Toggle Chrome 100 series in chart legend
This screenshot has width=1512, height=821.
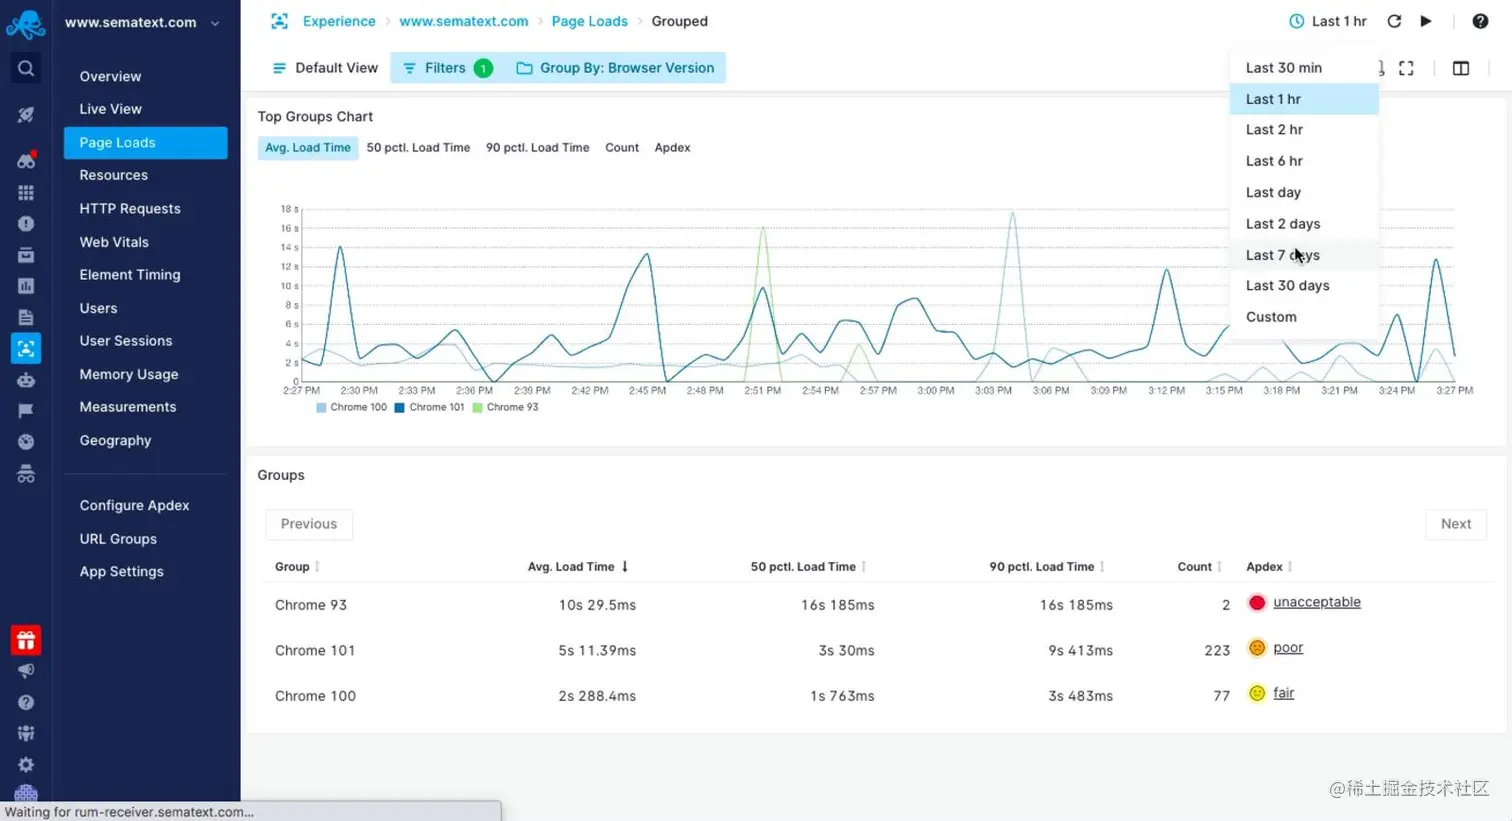click(351, 407)
